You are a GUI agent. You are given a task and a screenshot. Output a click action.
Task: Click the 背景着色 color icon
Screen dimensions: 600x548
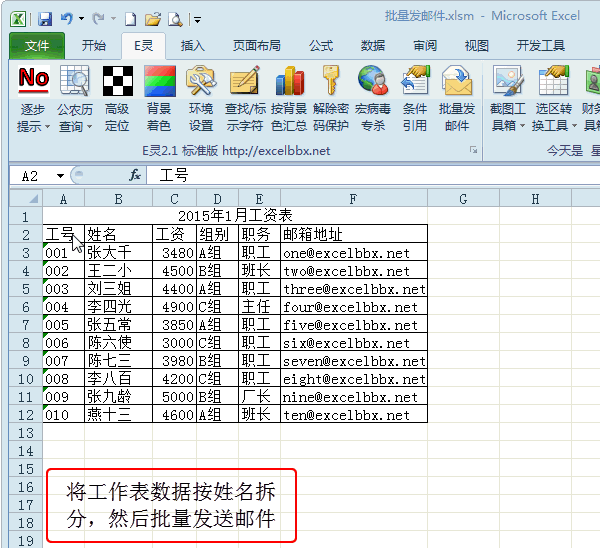click(160, 81)
